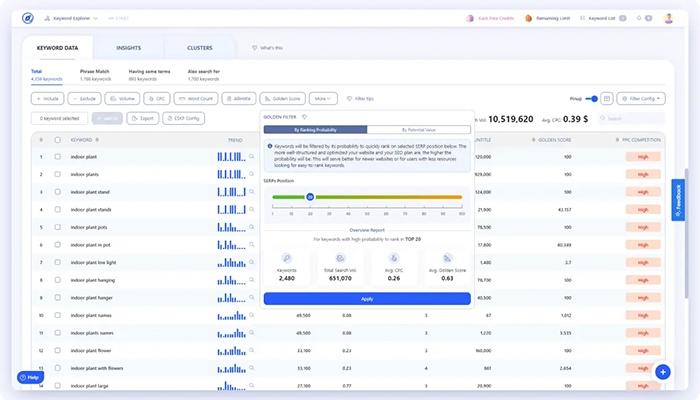Switch to the Keyword Data tab
This screenshot has width=700, height=400.
pos(58,48)
